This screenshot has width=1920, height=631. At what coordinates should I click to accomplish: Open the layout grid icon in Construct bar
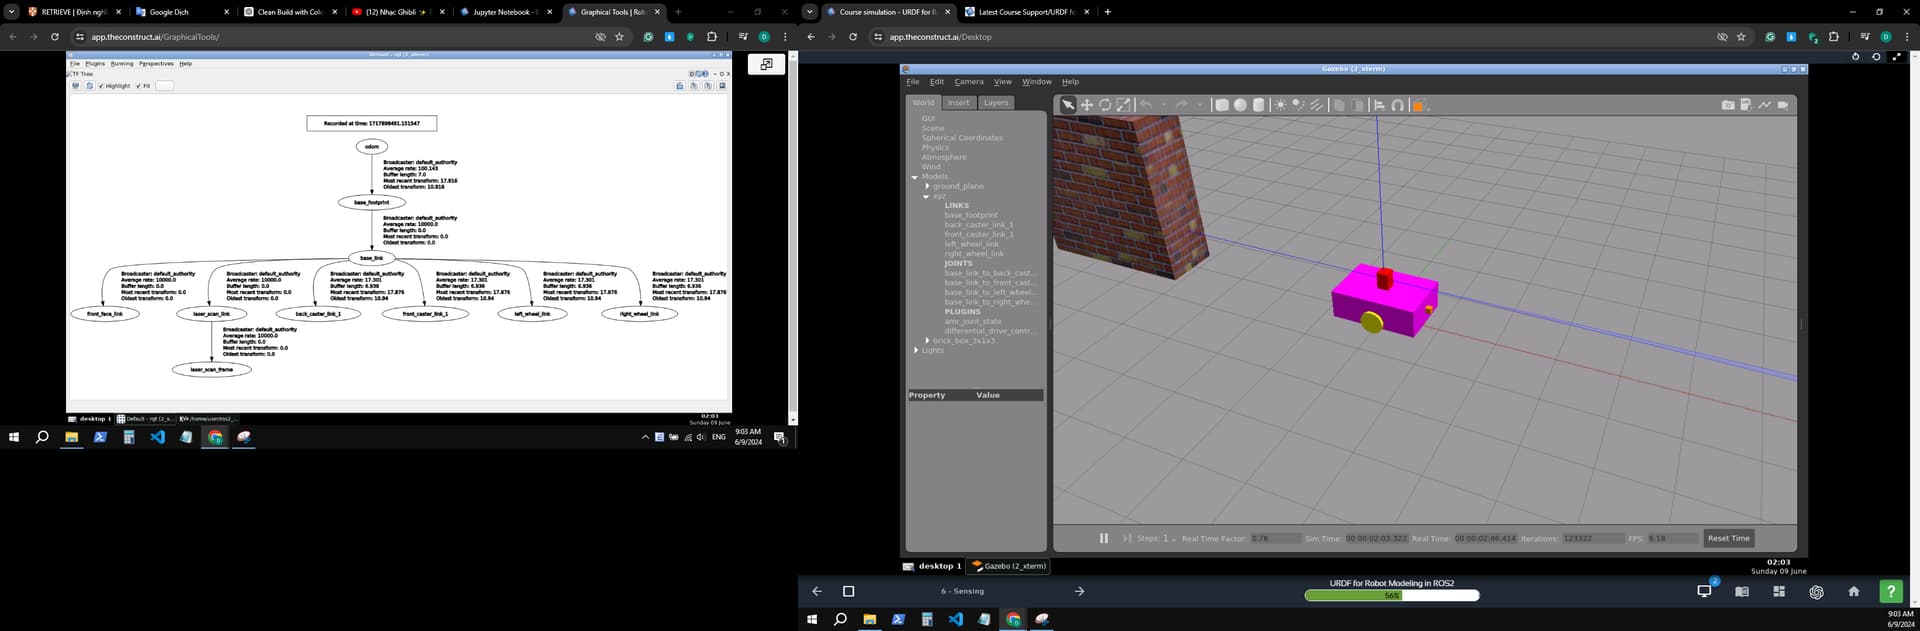click(1779, 592)
